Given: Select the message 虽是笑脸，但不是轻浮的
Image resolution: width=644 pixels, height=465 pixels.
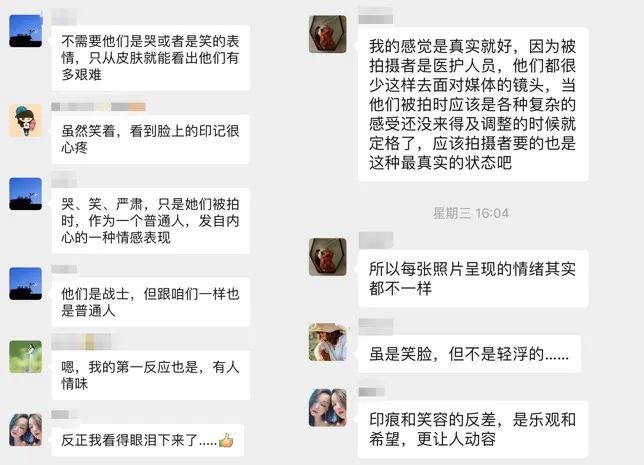Looking at the screenshot, I should coord(469,354).
